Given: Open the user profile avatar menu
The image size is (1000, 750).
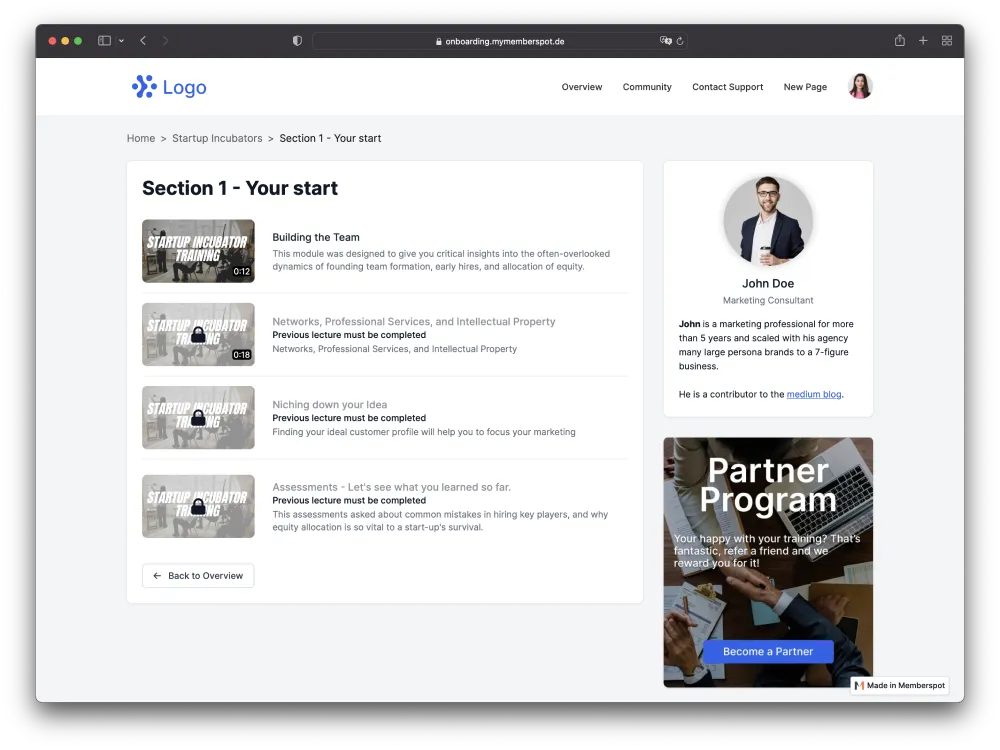Looking at the screenshot, I should [860, 86].
